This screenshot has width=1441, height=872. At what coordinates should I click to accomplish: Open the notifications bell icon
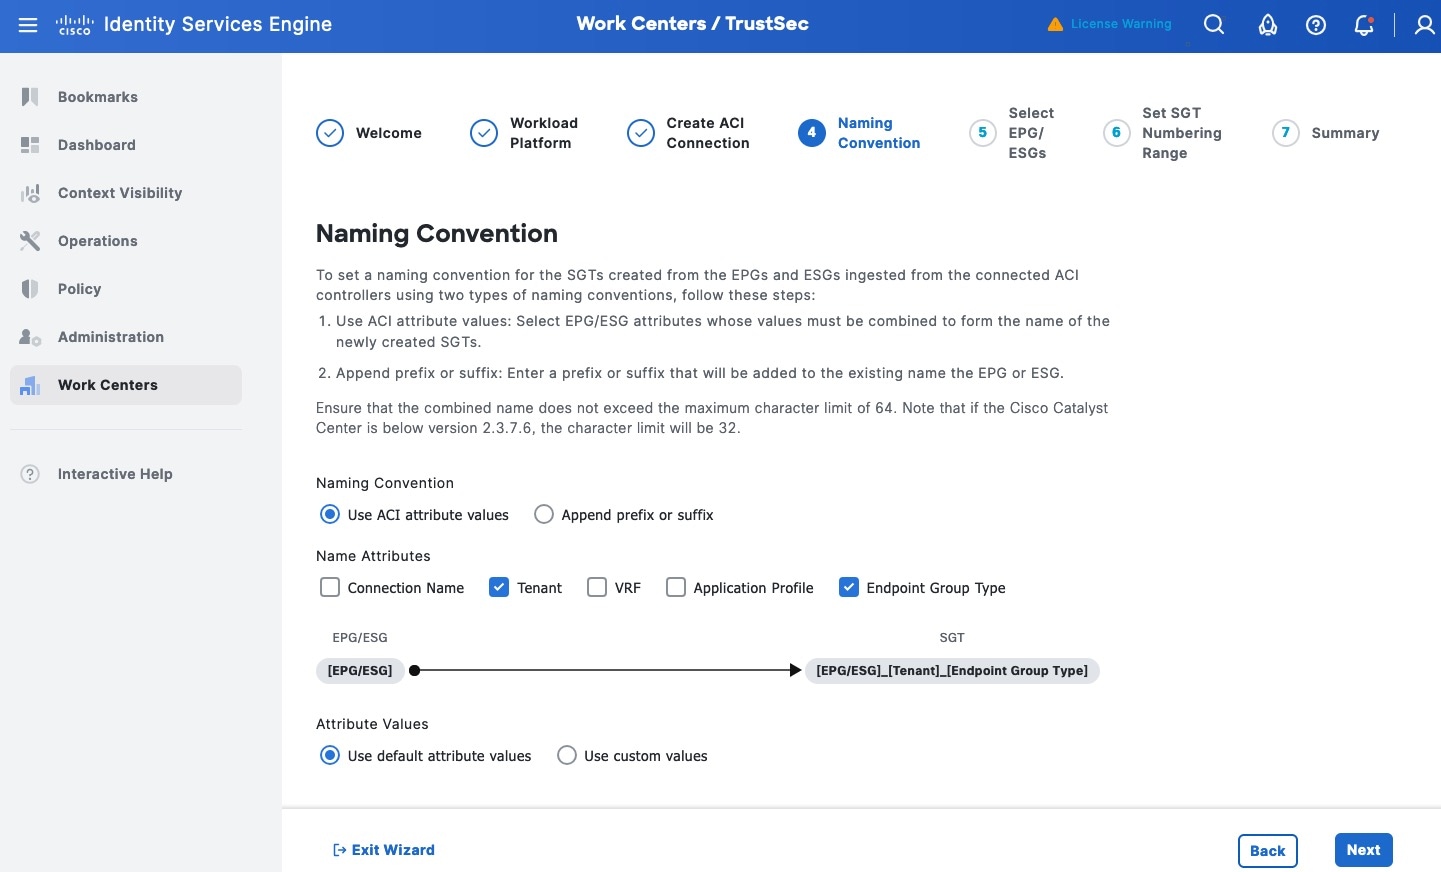pos(1364,25)
